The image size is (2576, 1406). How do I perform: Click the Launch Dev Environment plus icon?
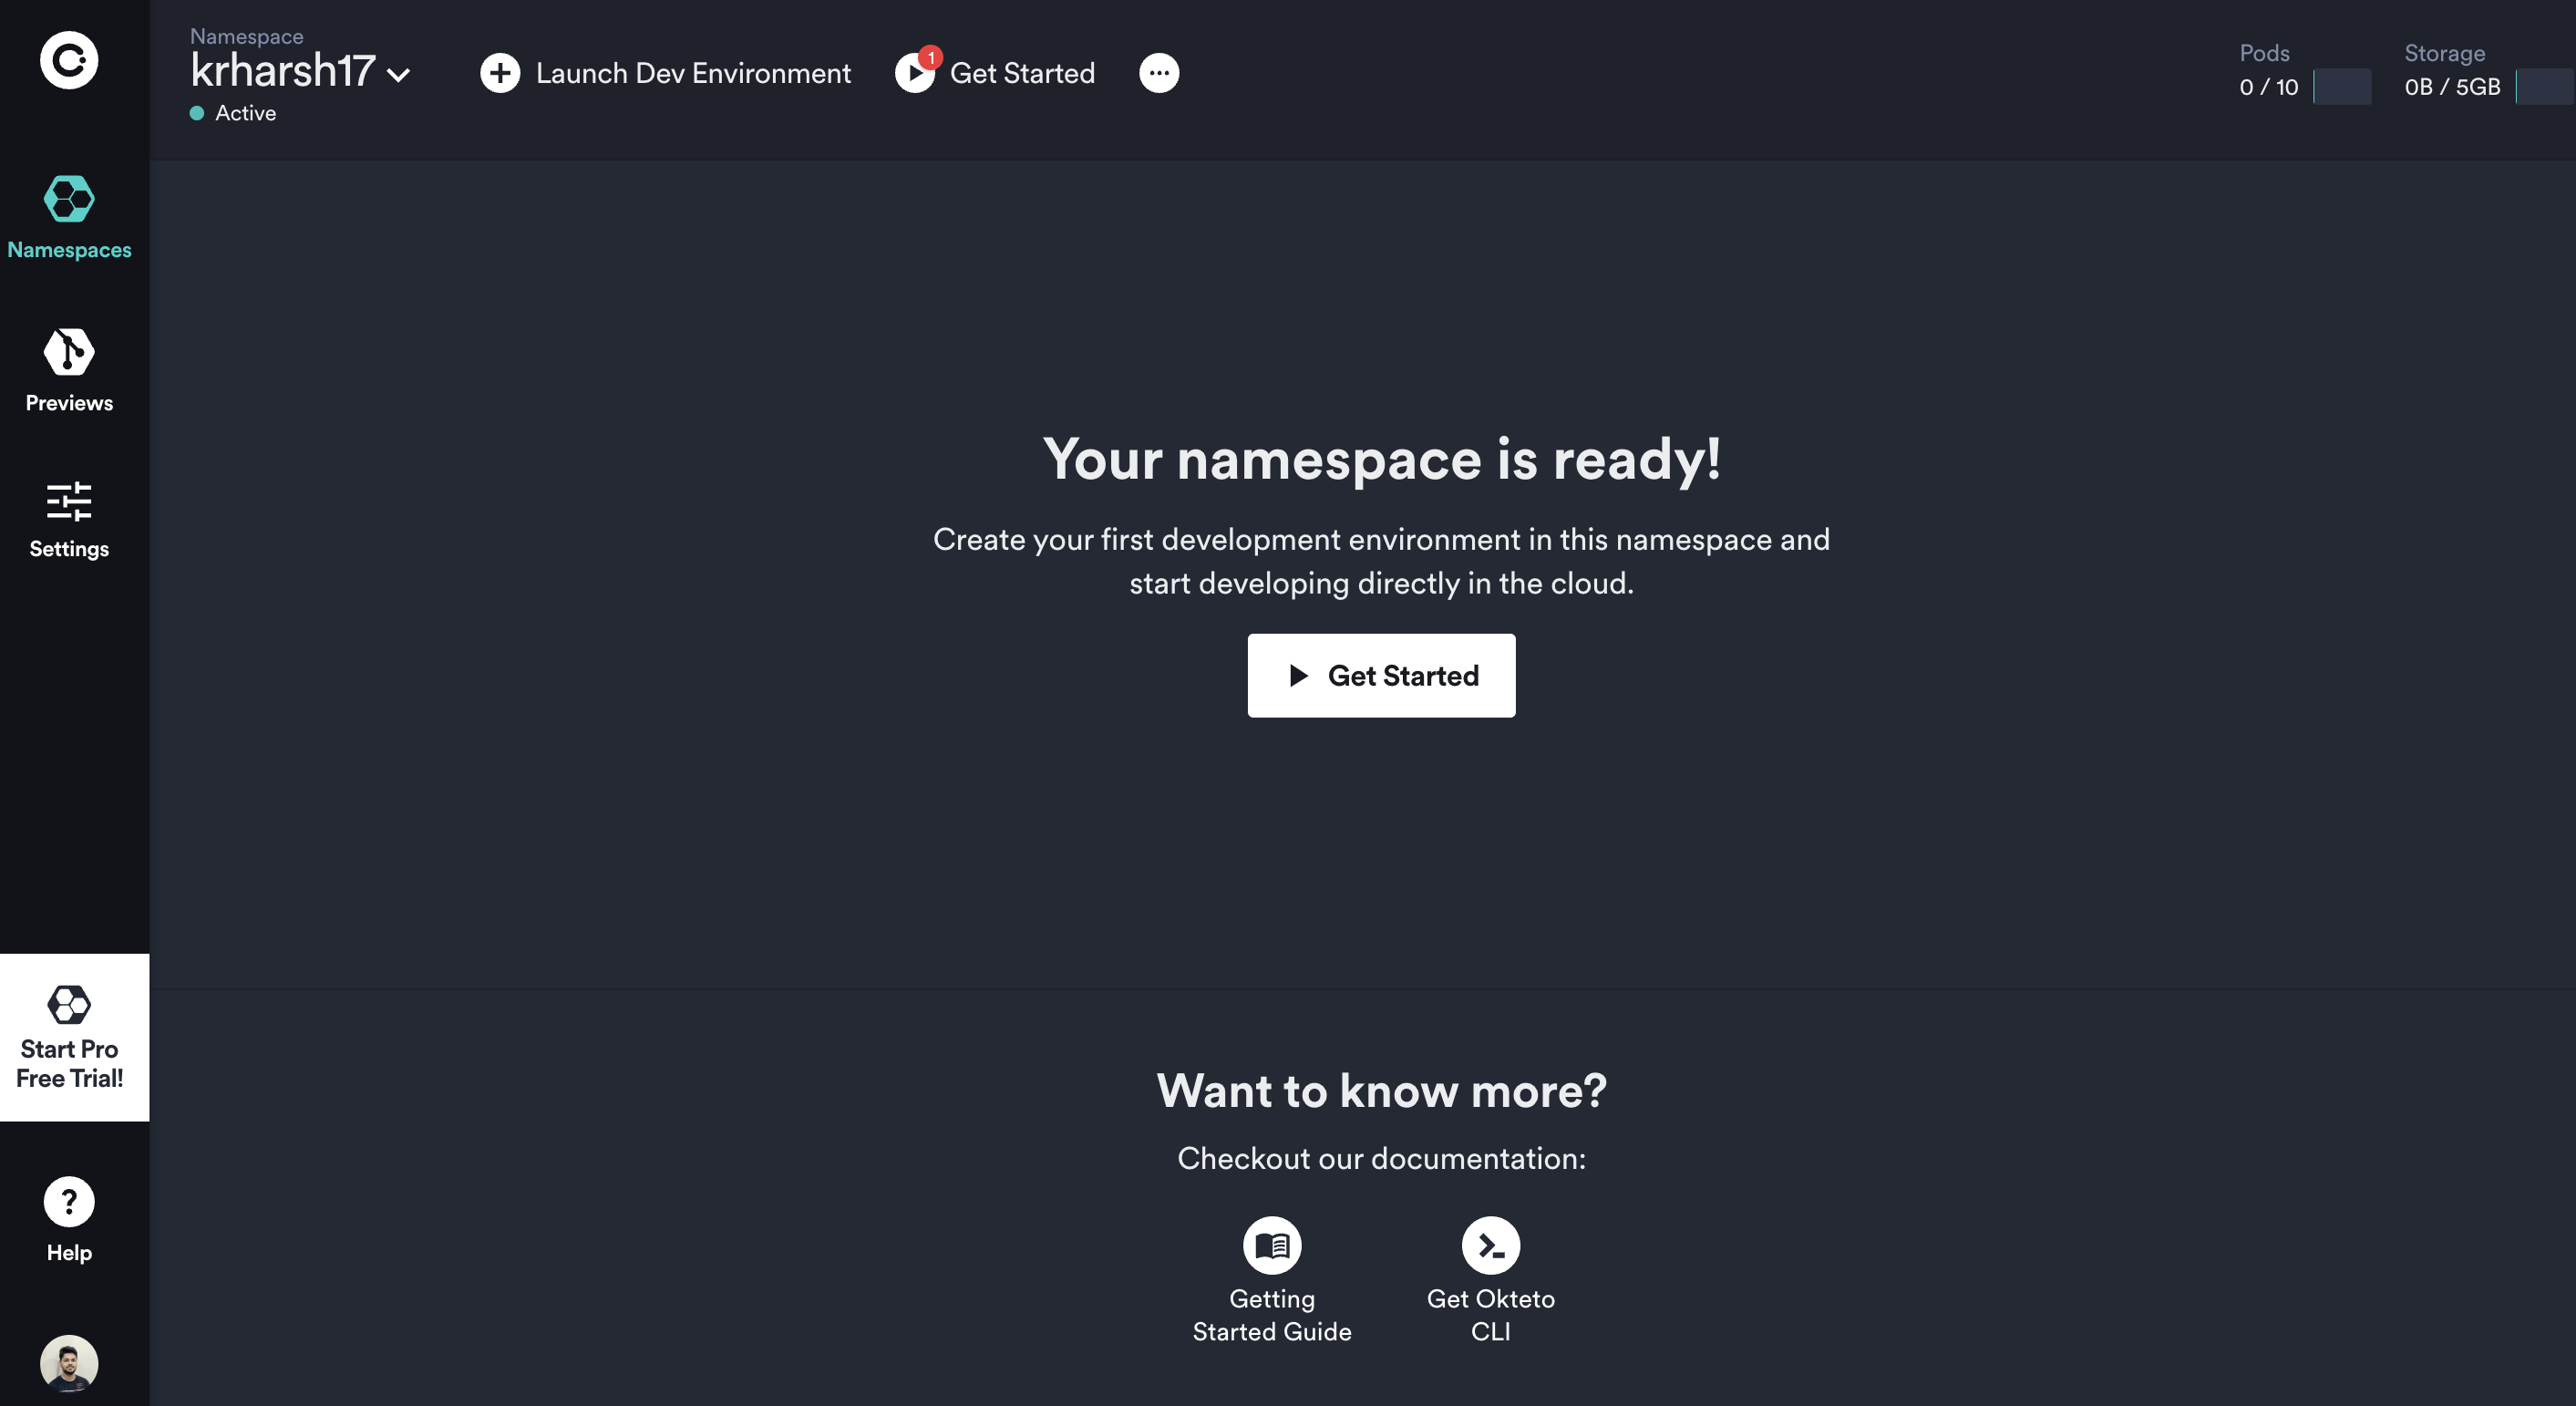[x=500, y=73]
